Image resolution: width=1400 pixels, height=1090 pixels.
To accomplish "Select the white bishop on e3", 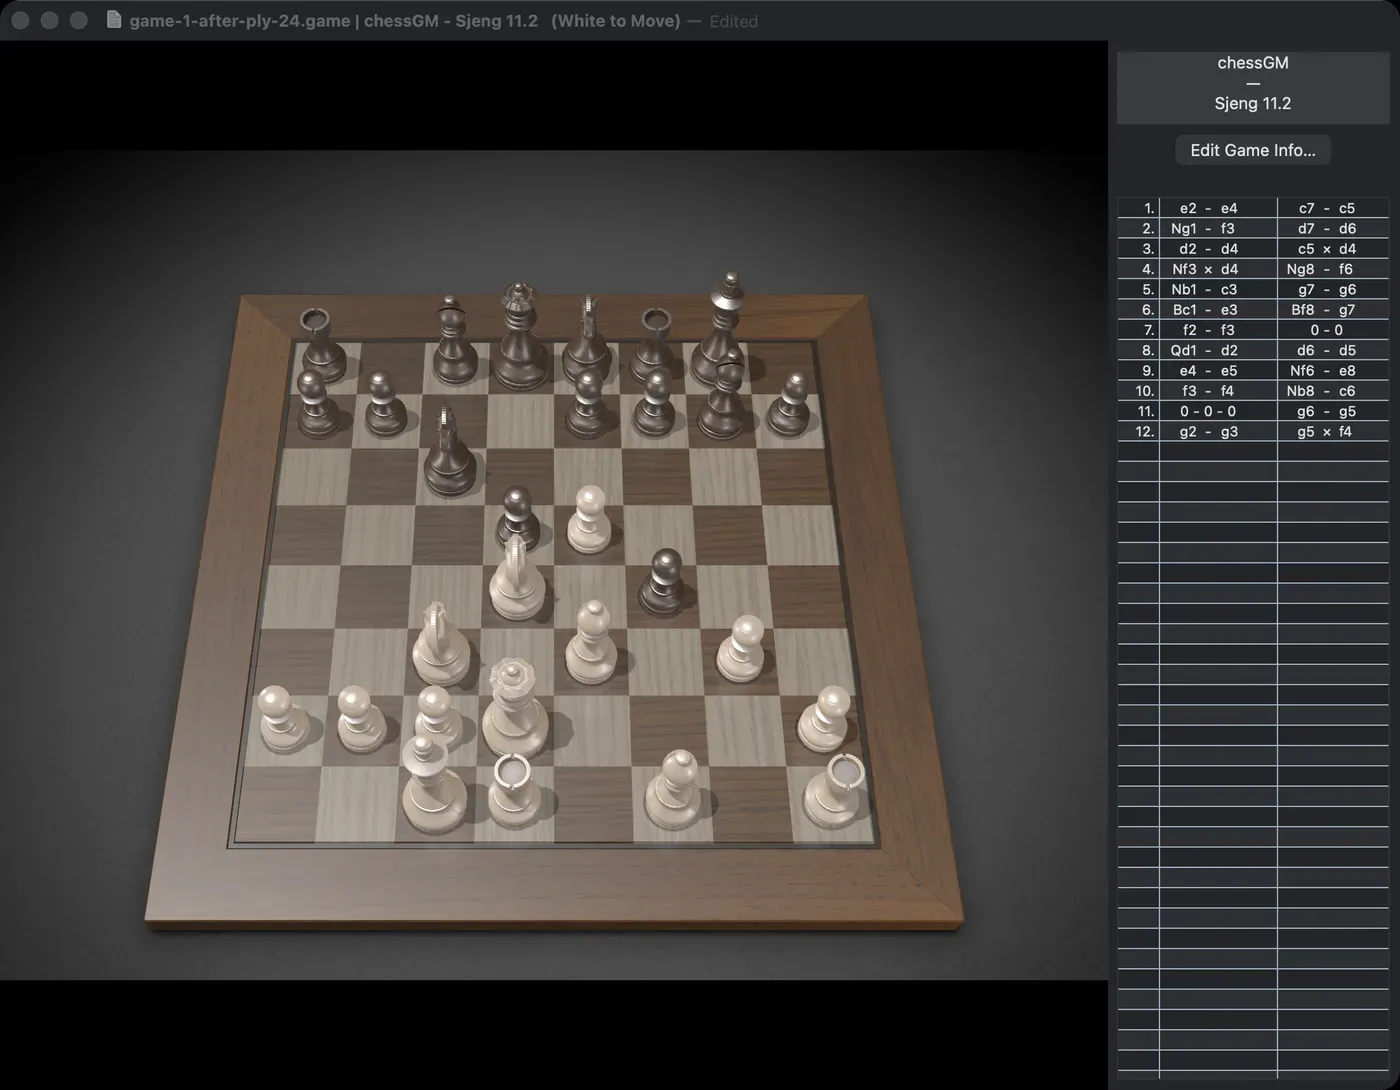I will point(591,643).
